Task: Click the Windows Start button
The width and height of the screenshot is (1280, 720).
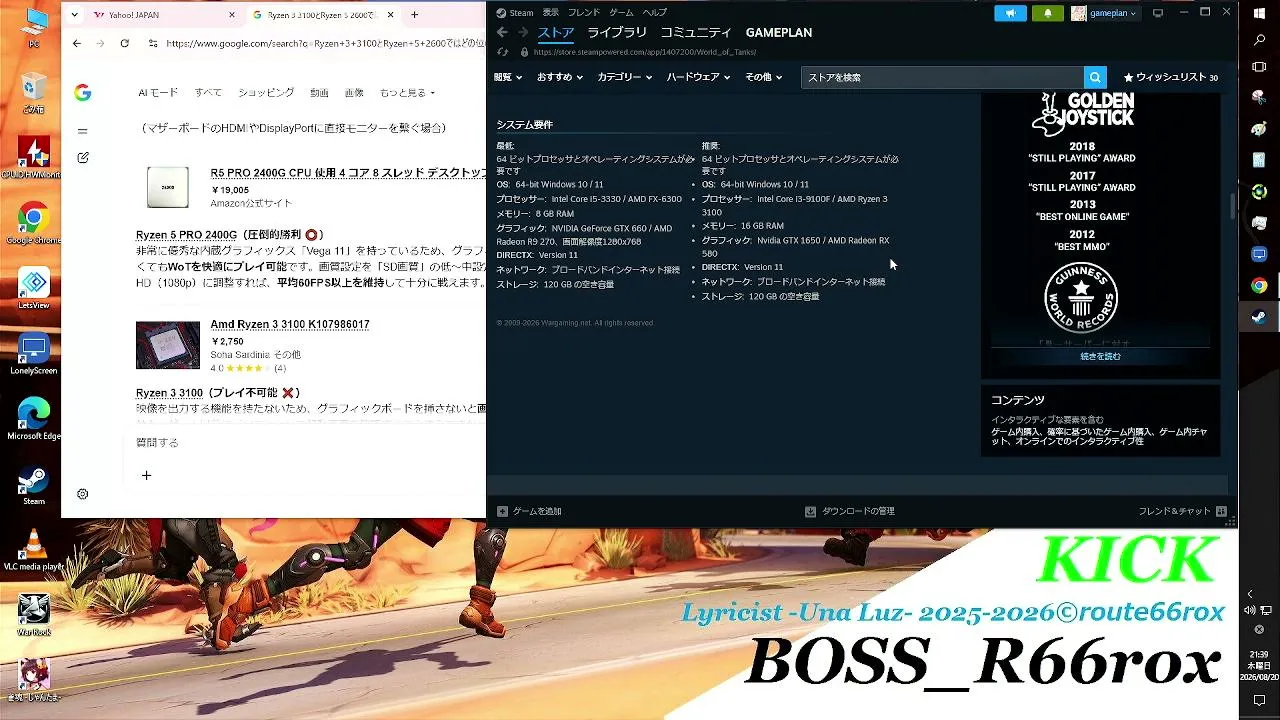Action: pos(1259,12)
